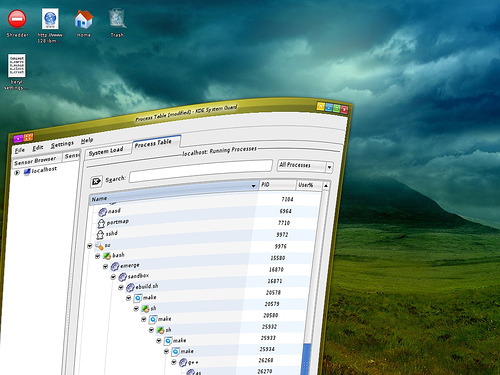500x375 pixels.
Task: Switch to the System Load tab
Action: [x=106, y=151]
